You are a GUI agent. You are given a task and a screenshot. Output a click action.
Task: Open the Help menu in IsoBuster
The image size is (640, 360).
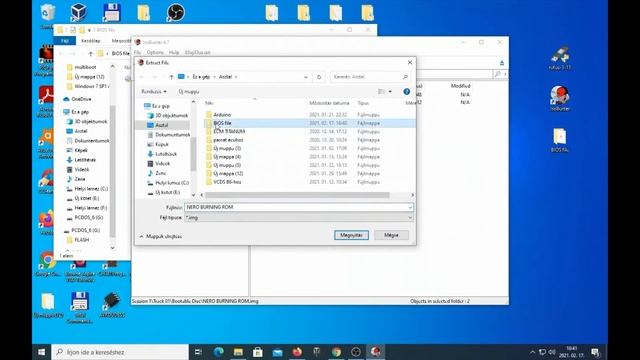click(174, 52)
